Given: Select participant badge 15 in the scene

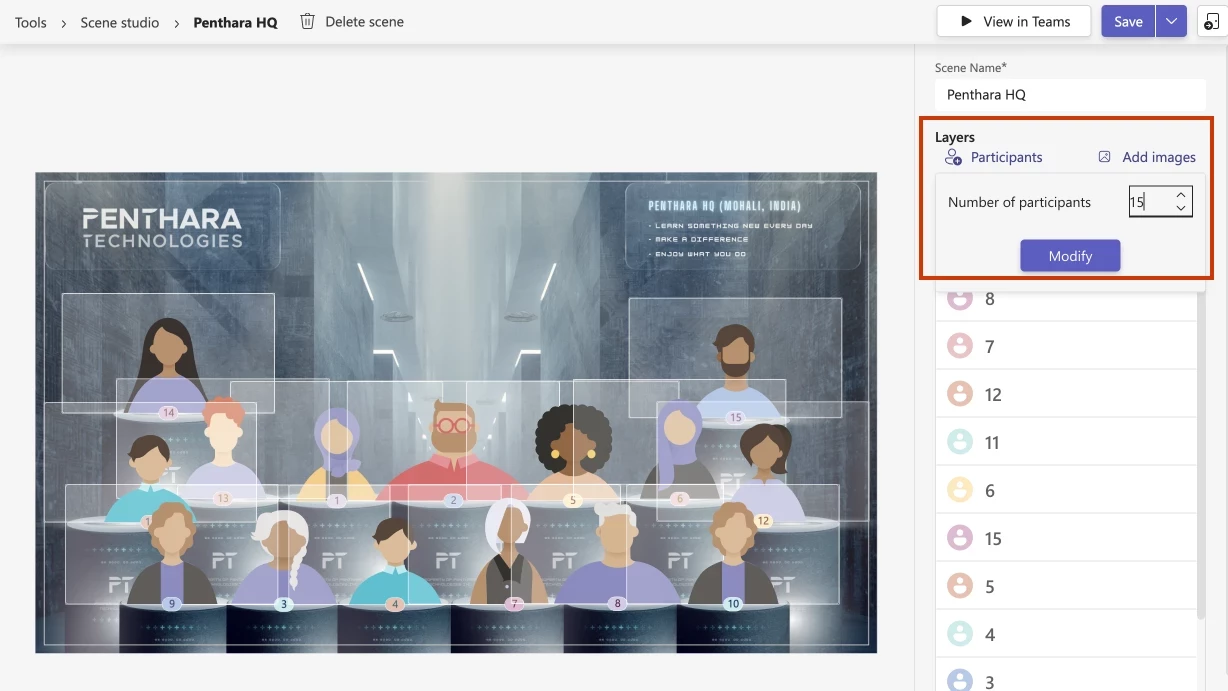Looking at the screenshot, I should click(x=736, y=418).
